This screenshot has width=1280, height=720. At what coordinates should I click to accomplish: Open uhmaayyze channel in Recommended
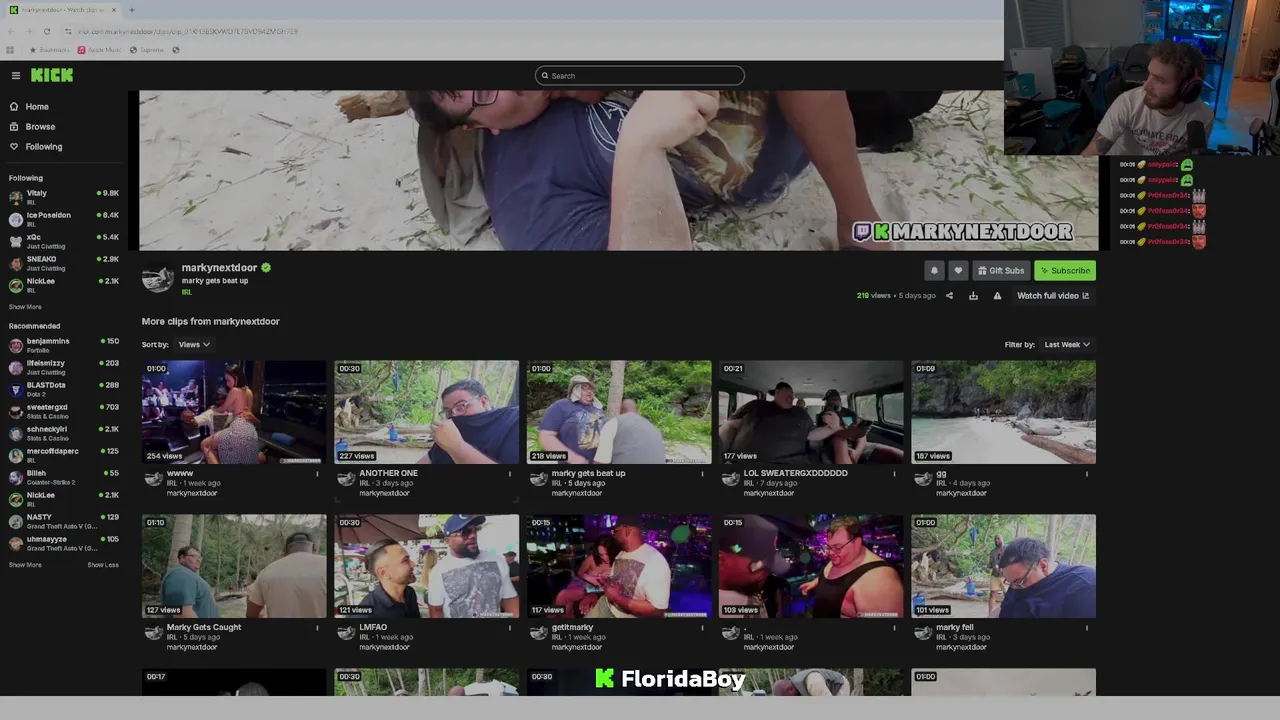point(64,543)
